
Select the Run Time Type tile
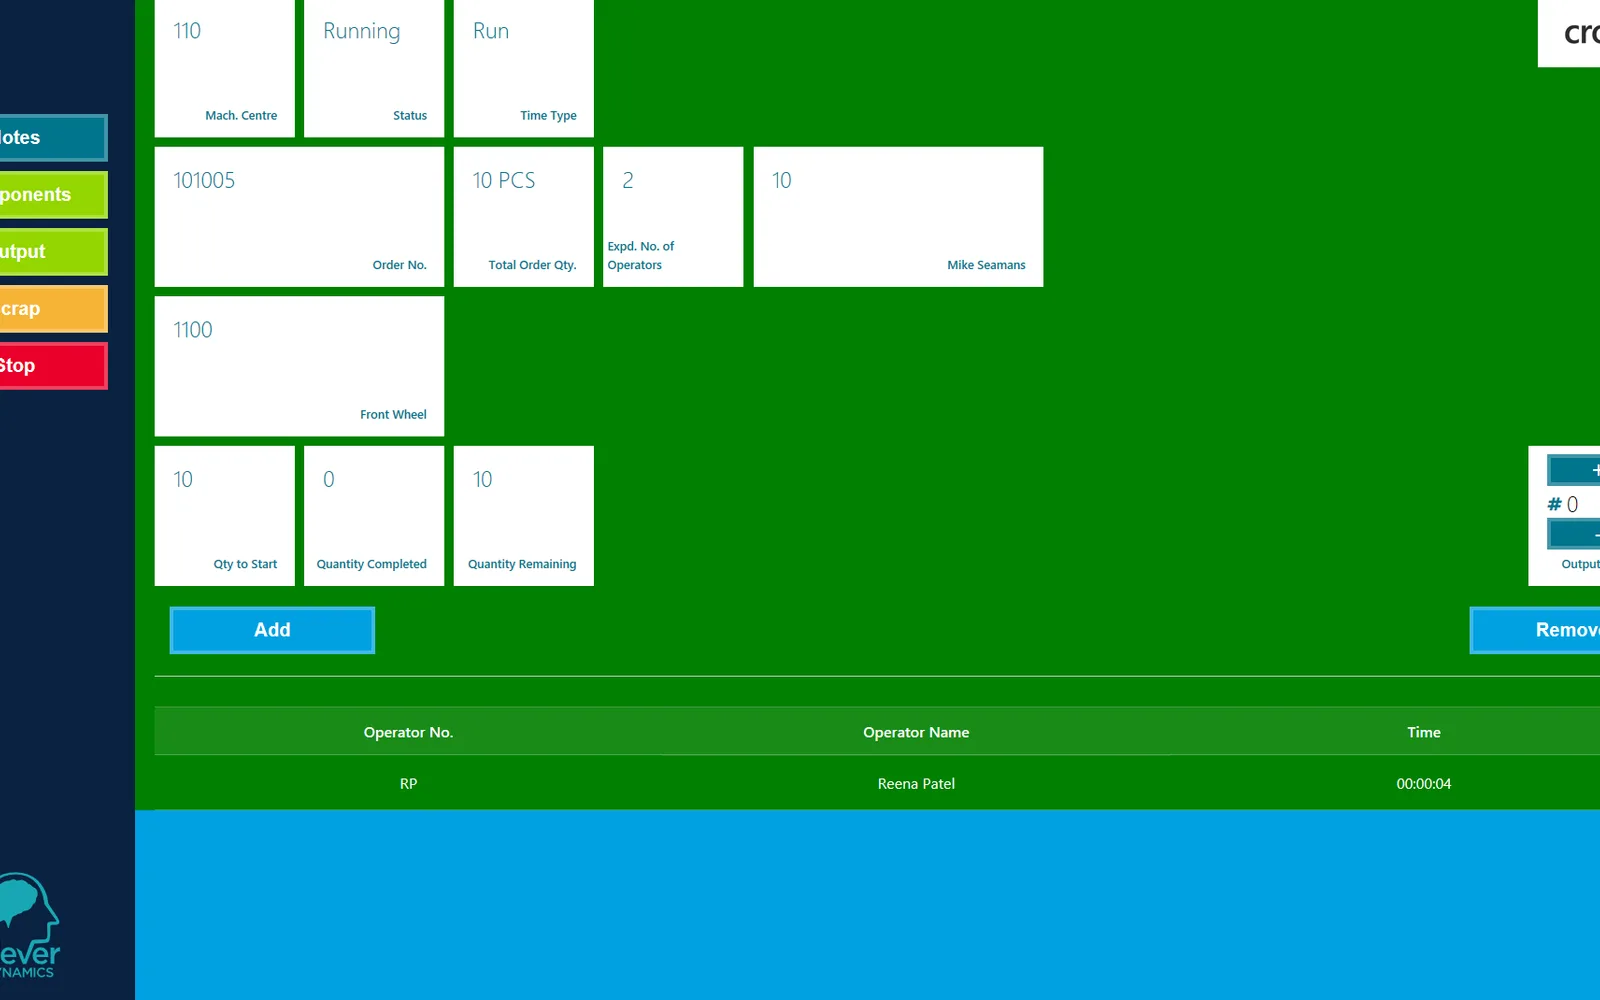[x=524, y=68]
